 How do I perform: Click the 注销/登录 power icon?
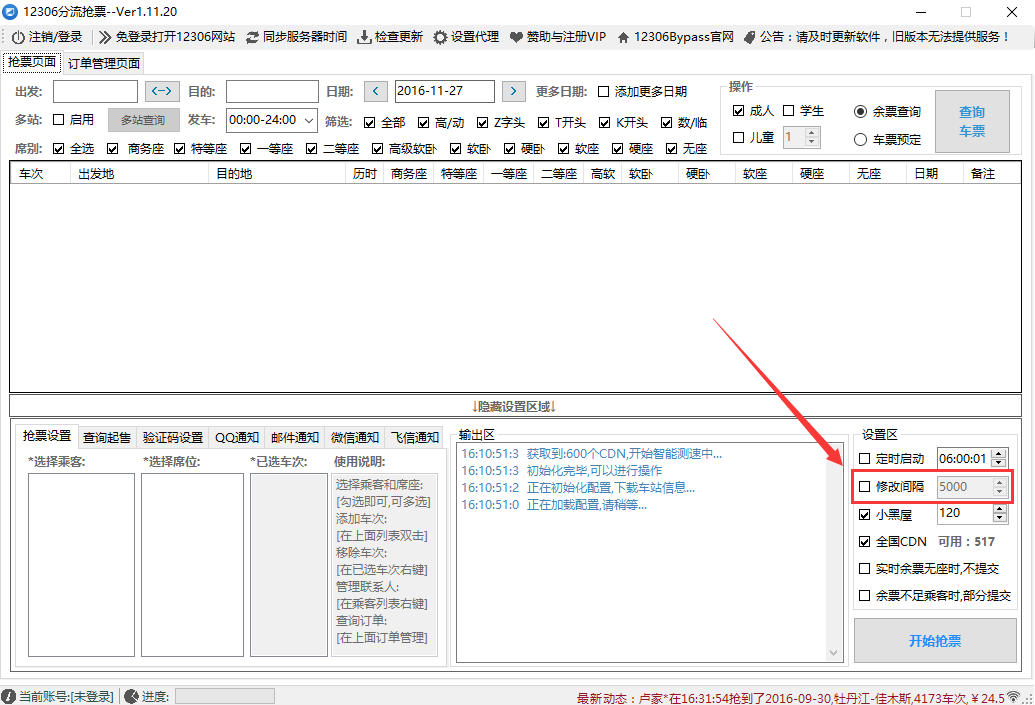coord(18,37)
